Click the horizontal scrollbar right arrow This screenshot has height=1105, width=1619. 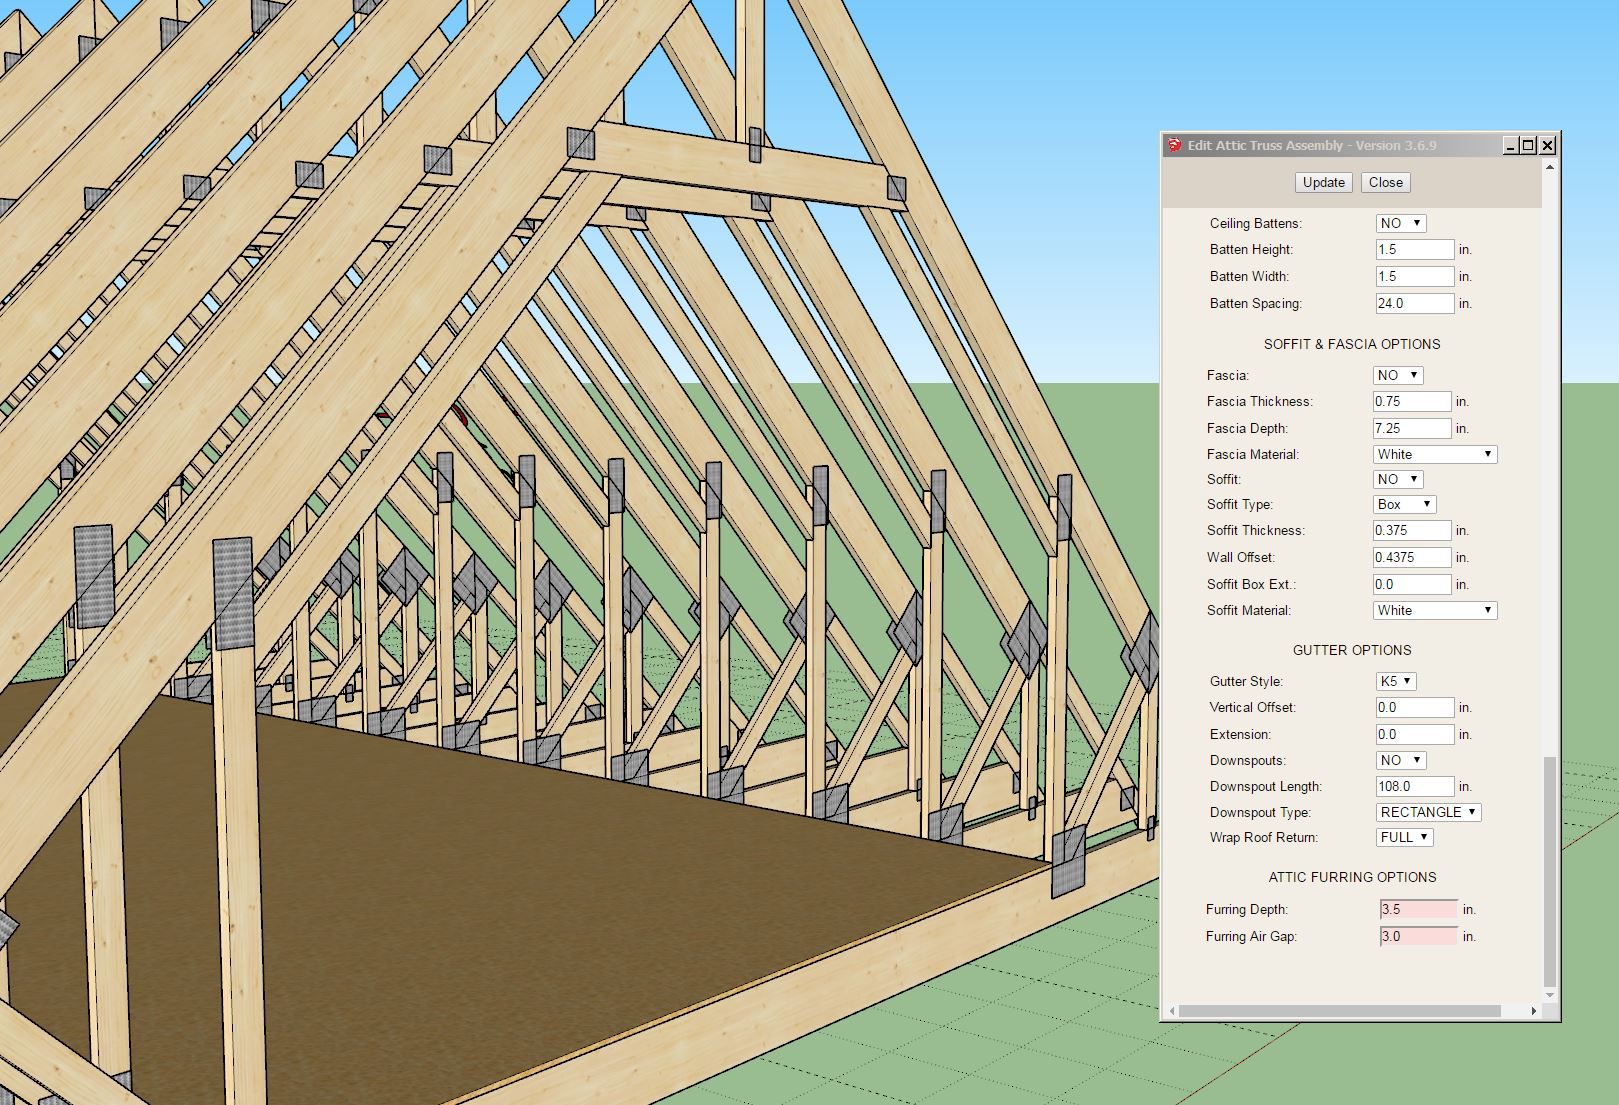(1533, 1011)
